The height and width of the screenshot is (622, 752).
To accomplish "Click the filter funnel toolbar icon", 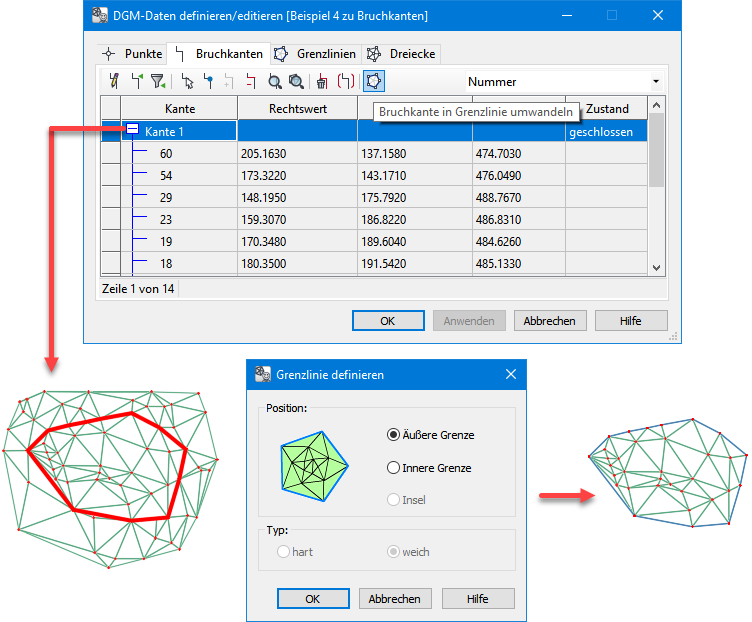I will 158,82.
